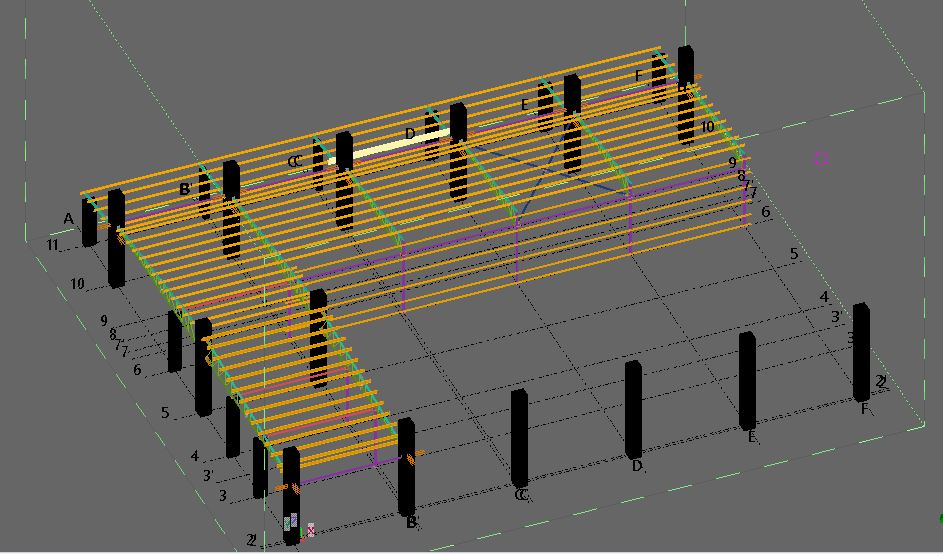Screen dimensions: 943x554
Task: Click grid label E below the front column
Action: click(x=751, y=437)
